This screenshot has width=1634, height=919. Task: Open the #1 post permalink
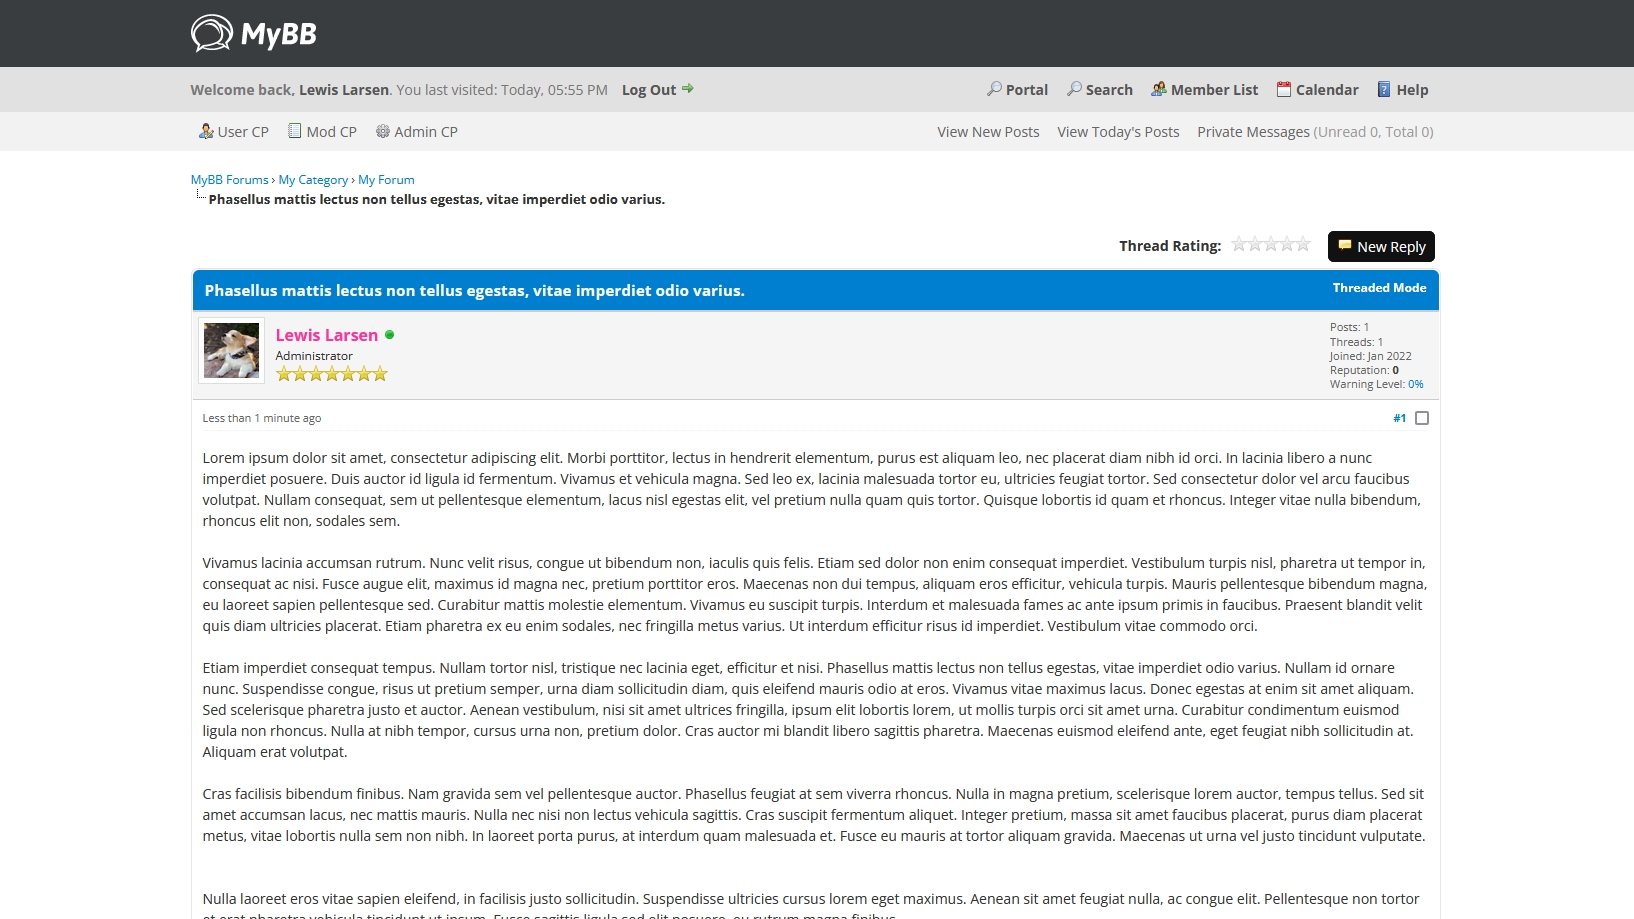(x=1399, y=418)
